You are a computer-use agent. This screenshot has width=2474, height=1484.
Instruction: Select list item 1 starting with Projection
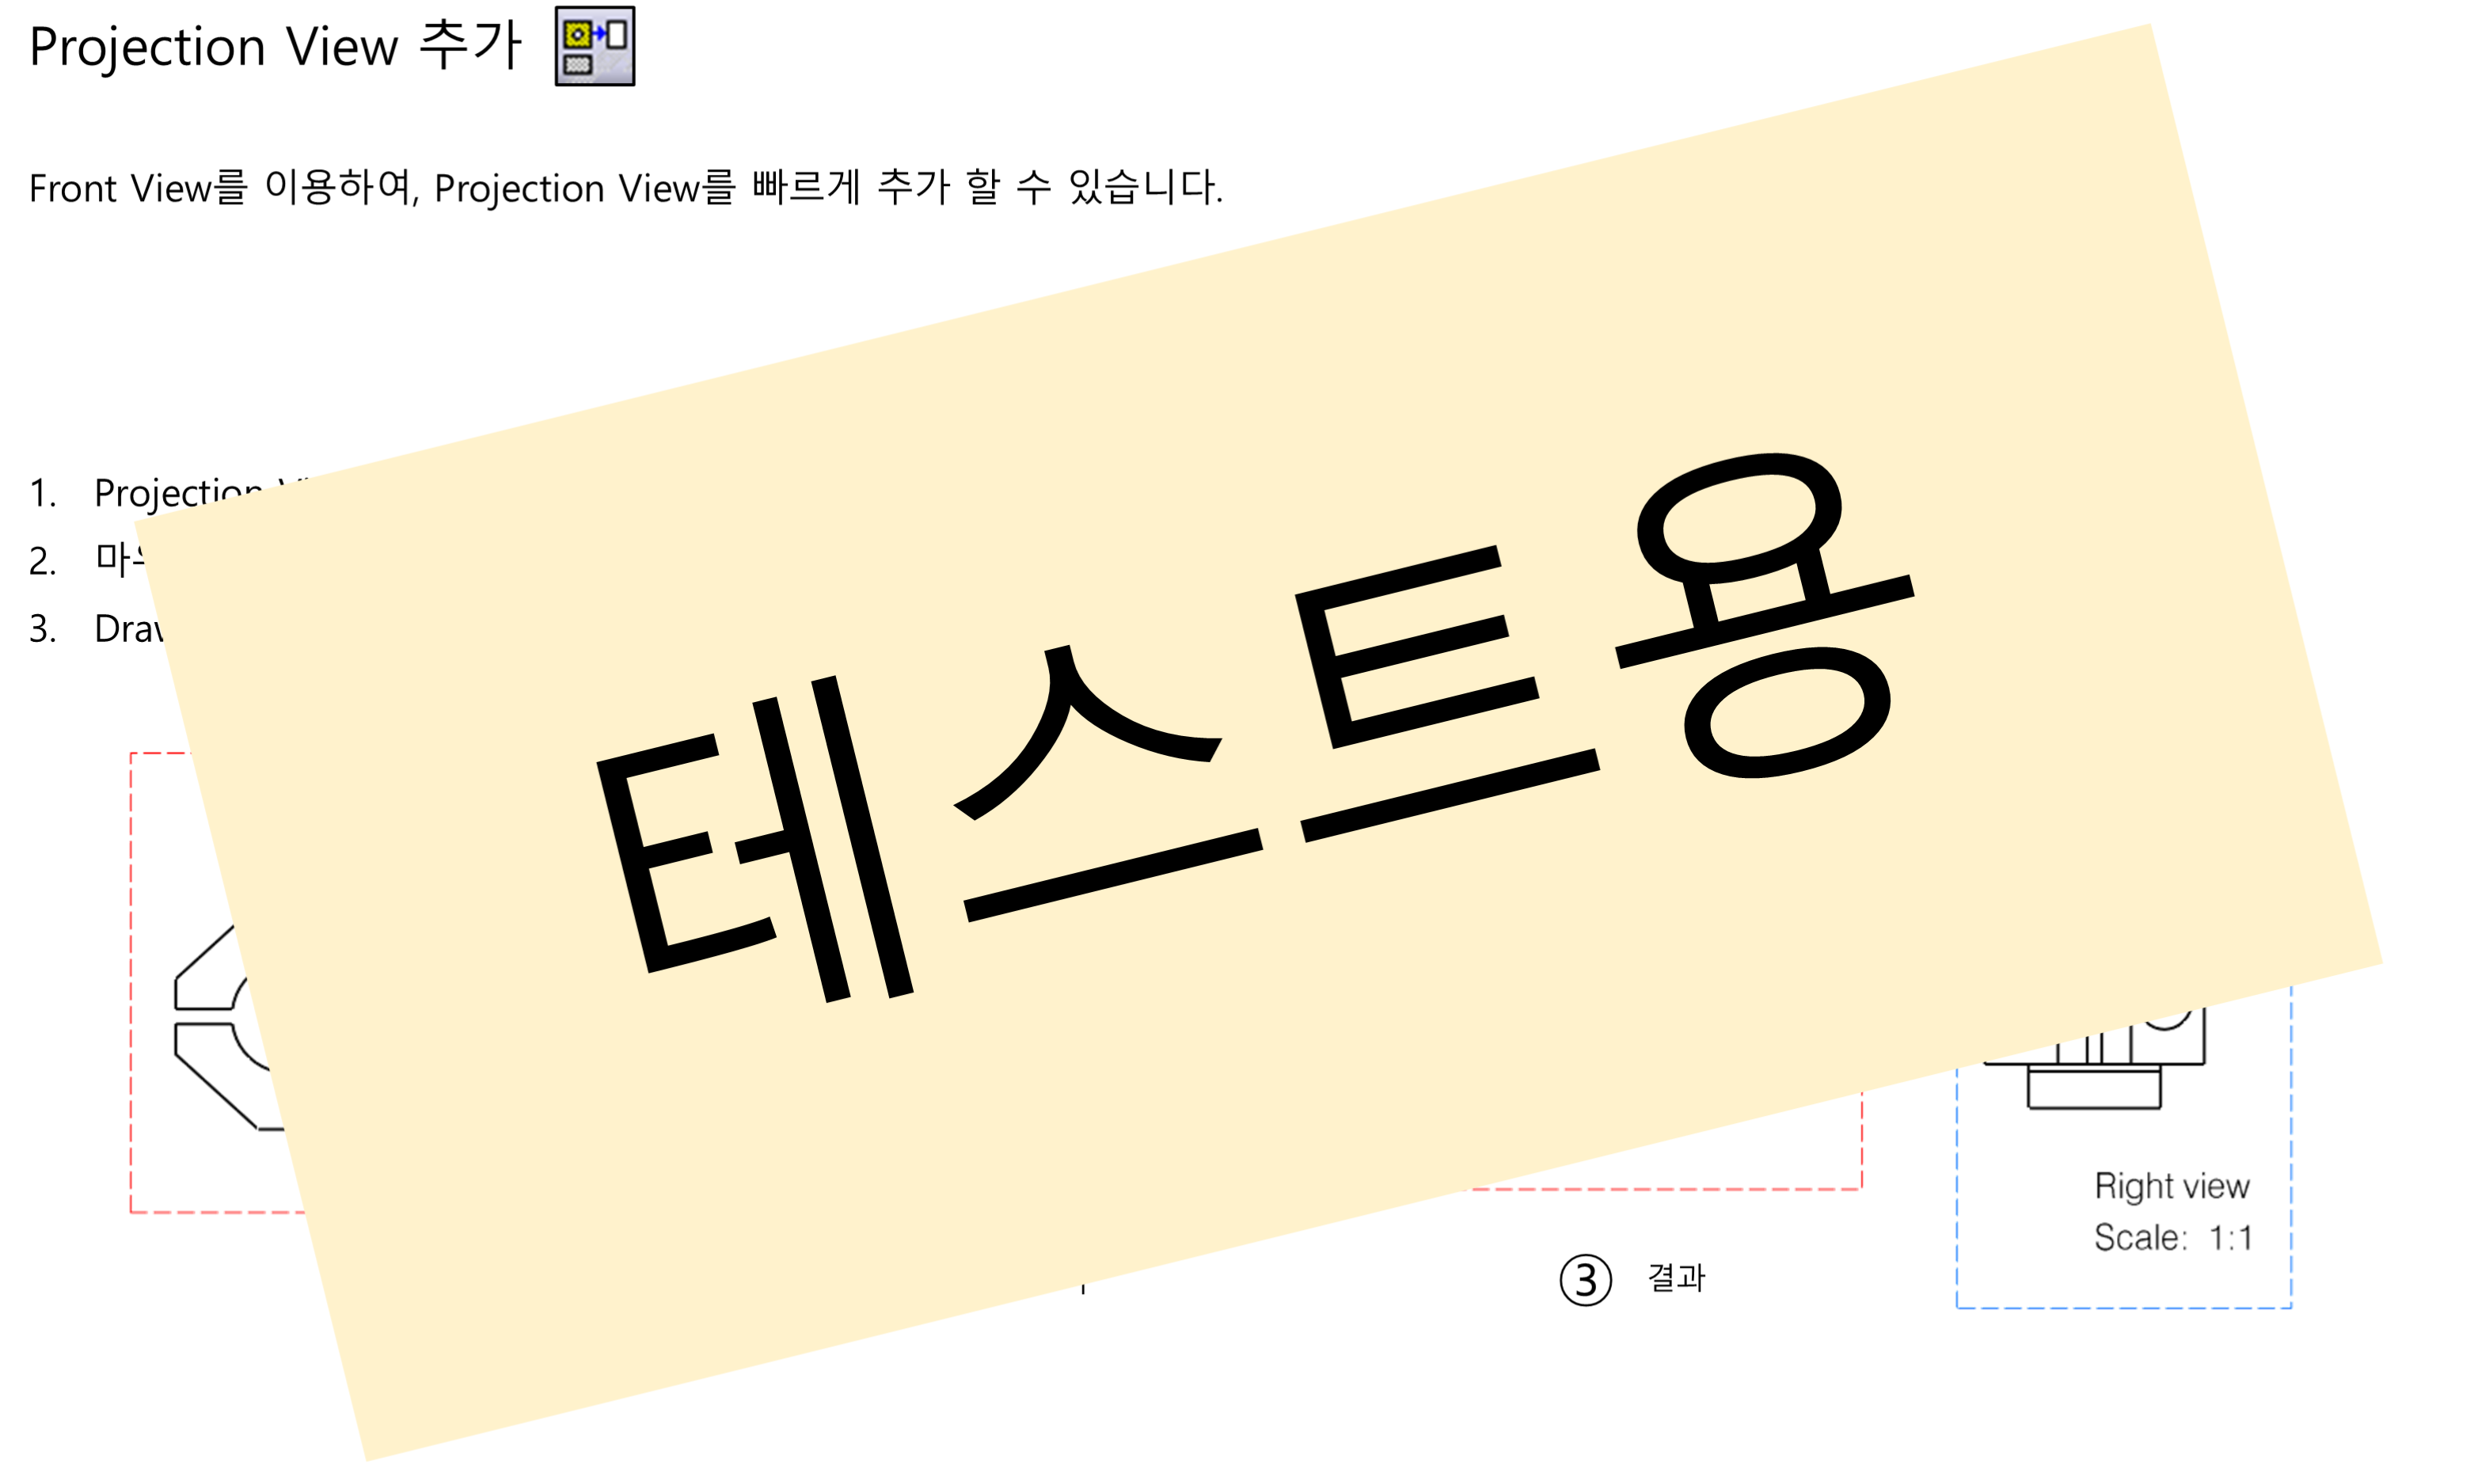(x=180, y=493)
